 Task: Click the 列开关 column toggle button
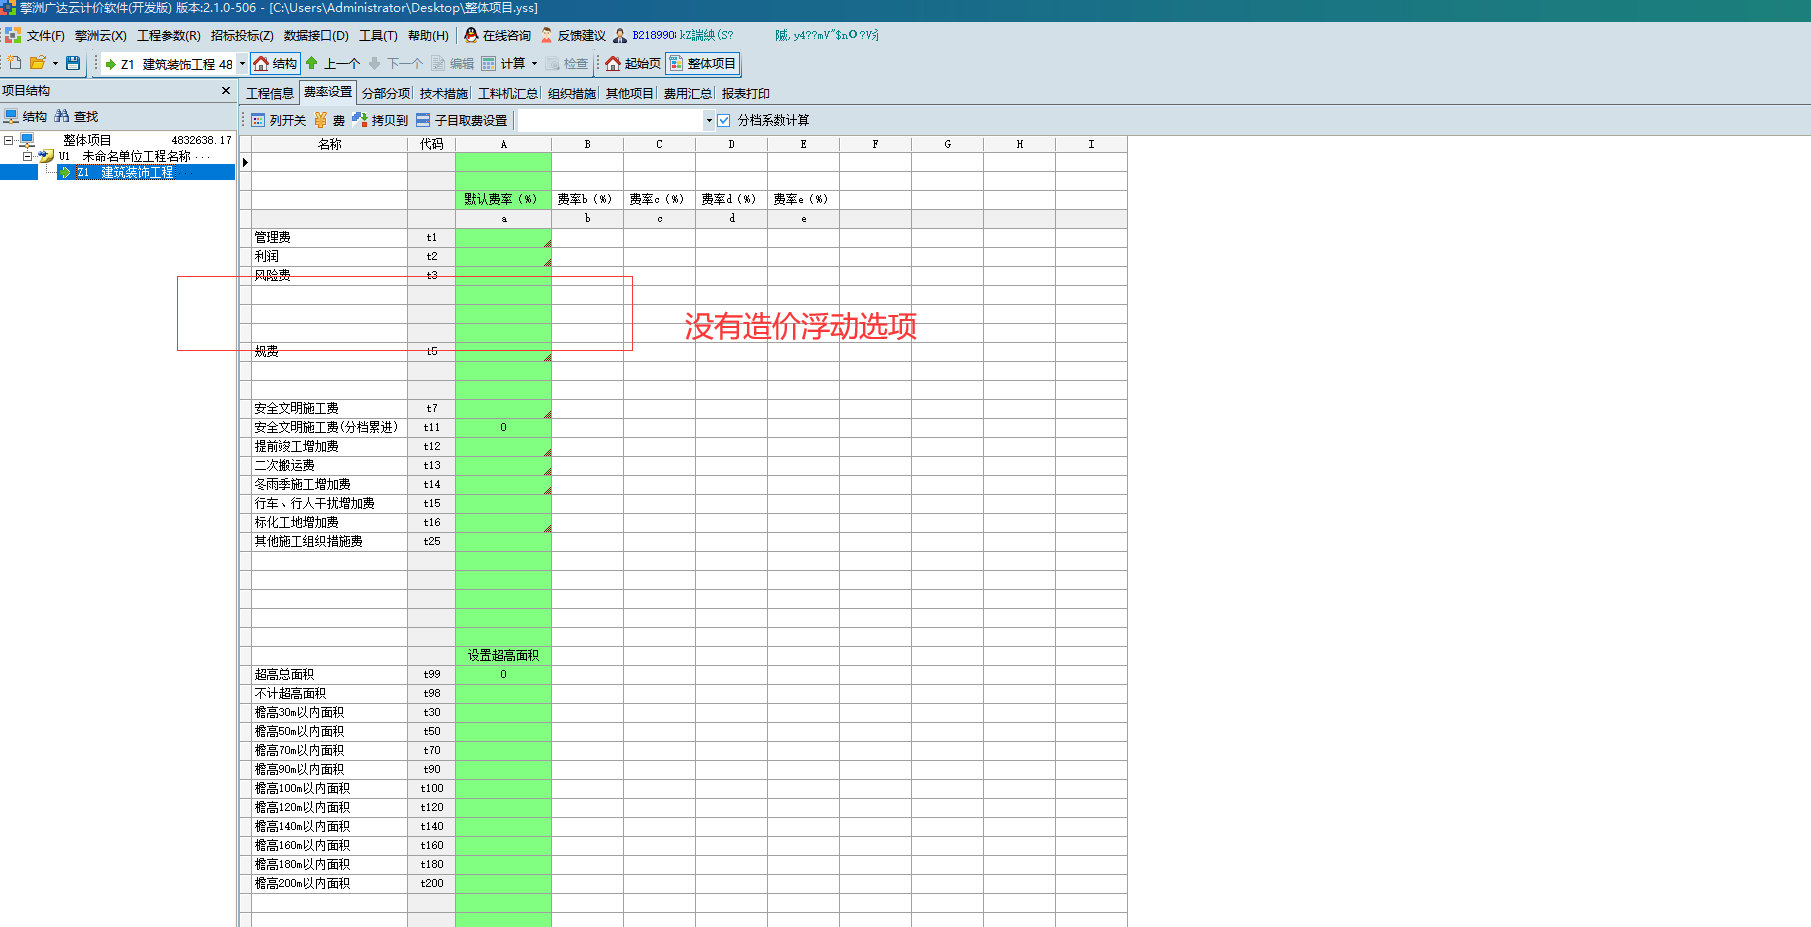coord(279,120)
